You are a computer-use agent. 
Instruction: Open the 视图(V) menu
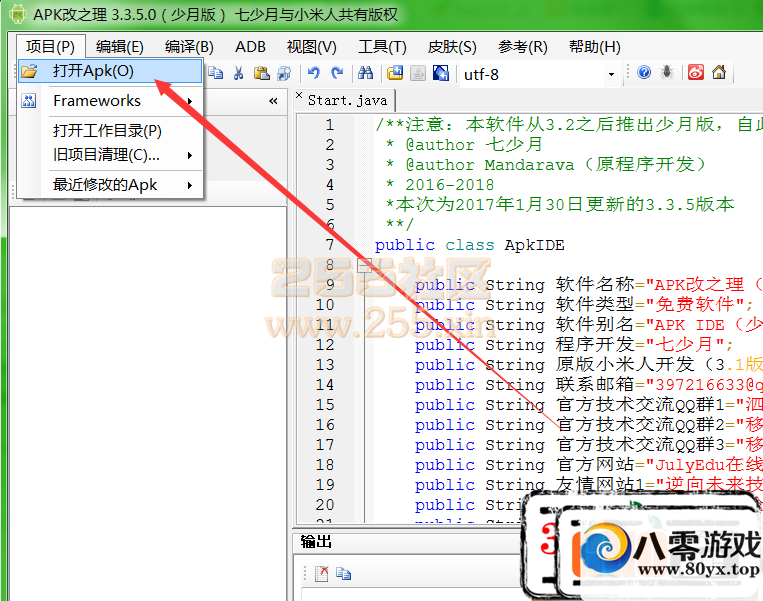click(311, 47)
